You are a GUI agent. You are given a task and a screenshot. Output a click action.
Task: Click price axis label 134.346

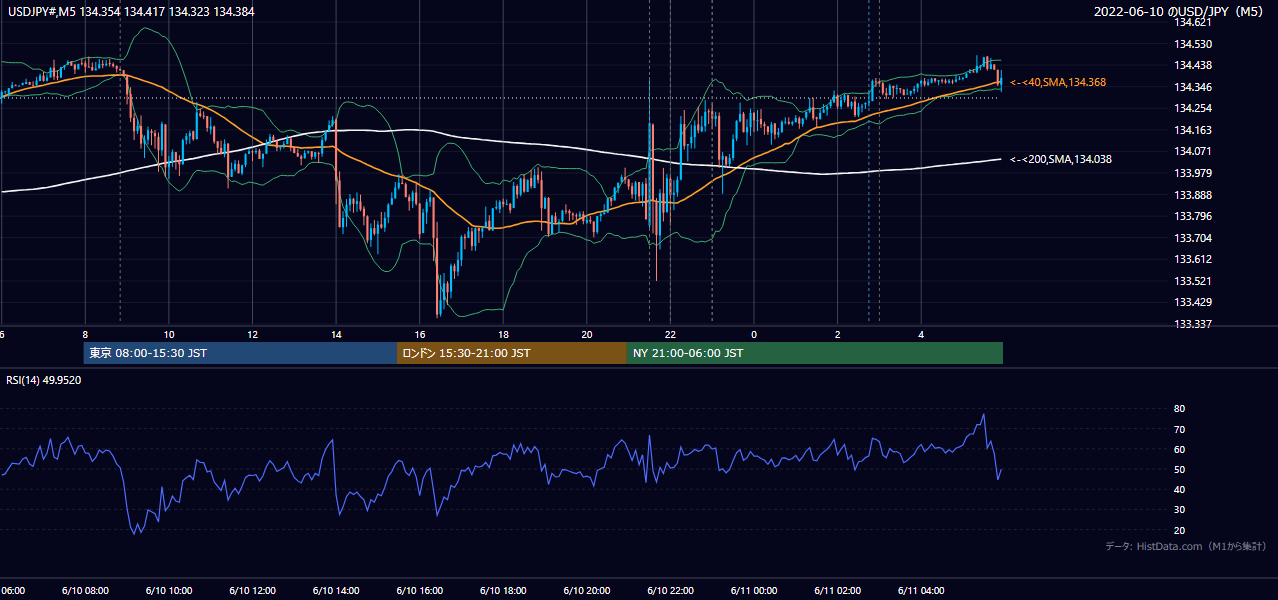point(1192,87)
